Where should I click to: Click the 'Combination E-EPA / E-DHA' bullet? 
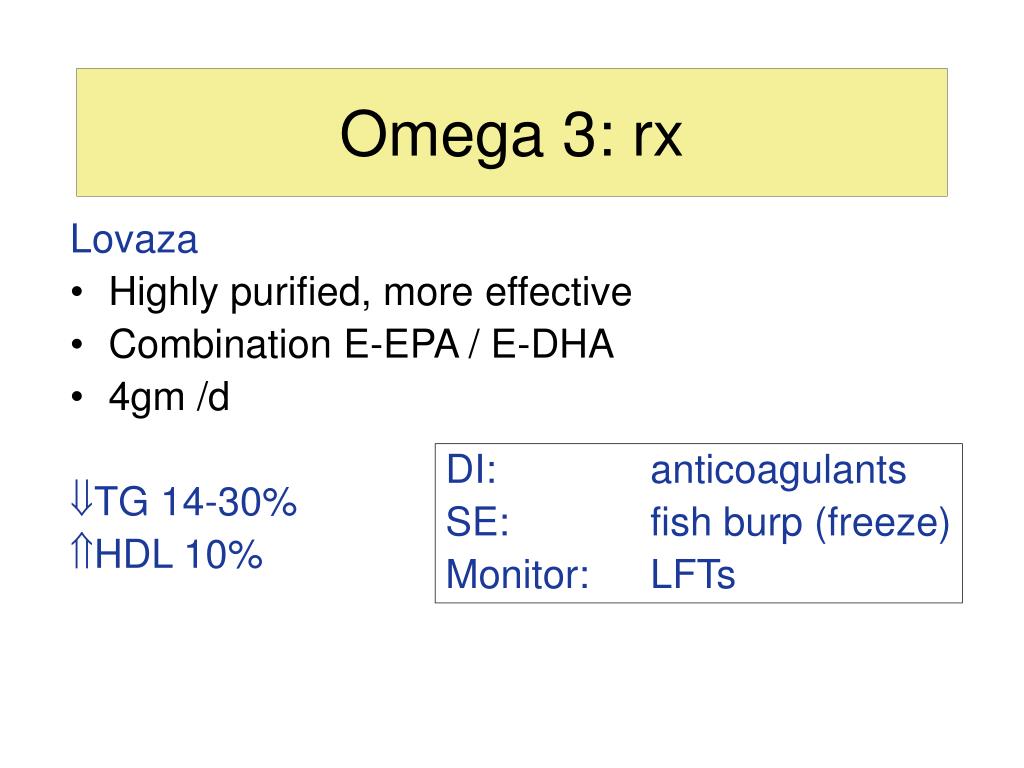click(361, 344)
